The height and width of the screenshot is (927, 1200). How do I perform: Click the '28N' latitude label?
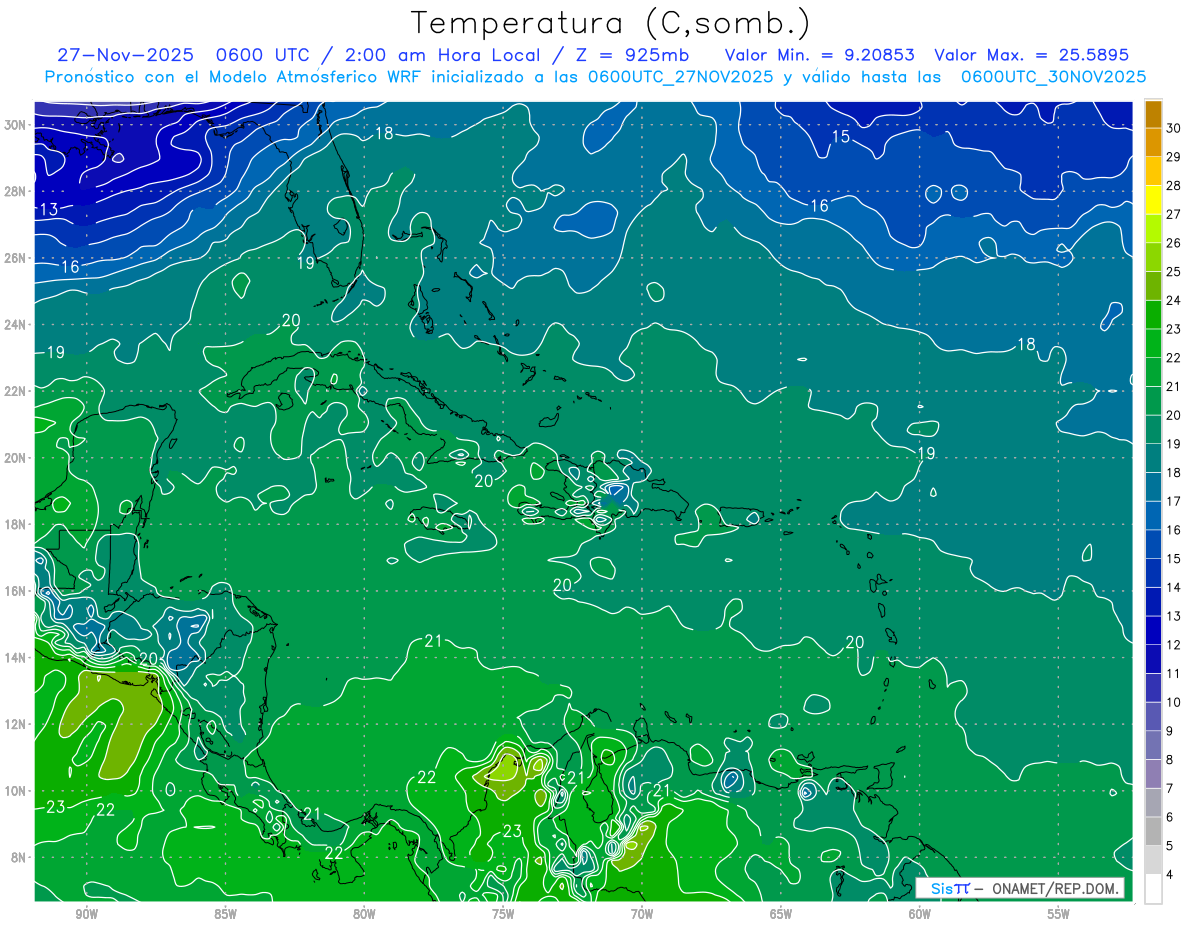[x=15, y=191]
